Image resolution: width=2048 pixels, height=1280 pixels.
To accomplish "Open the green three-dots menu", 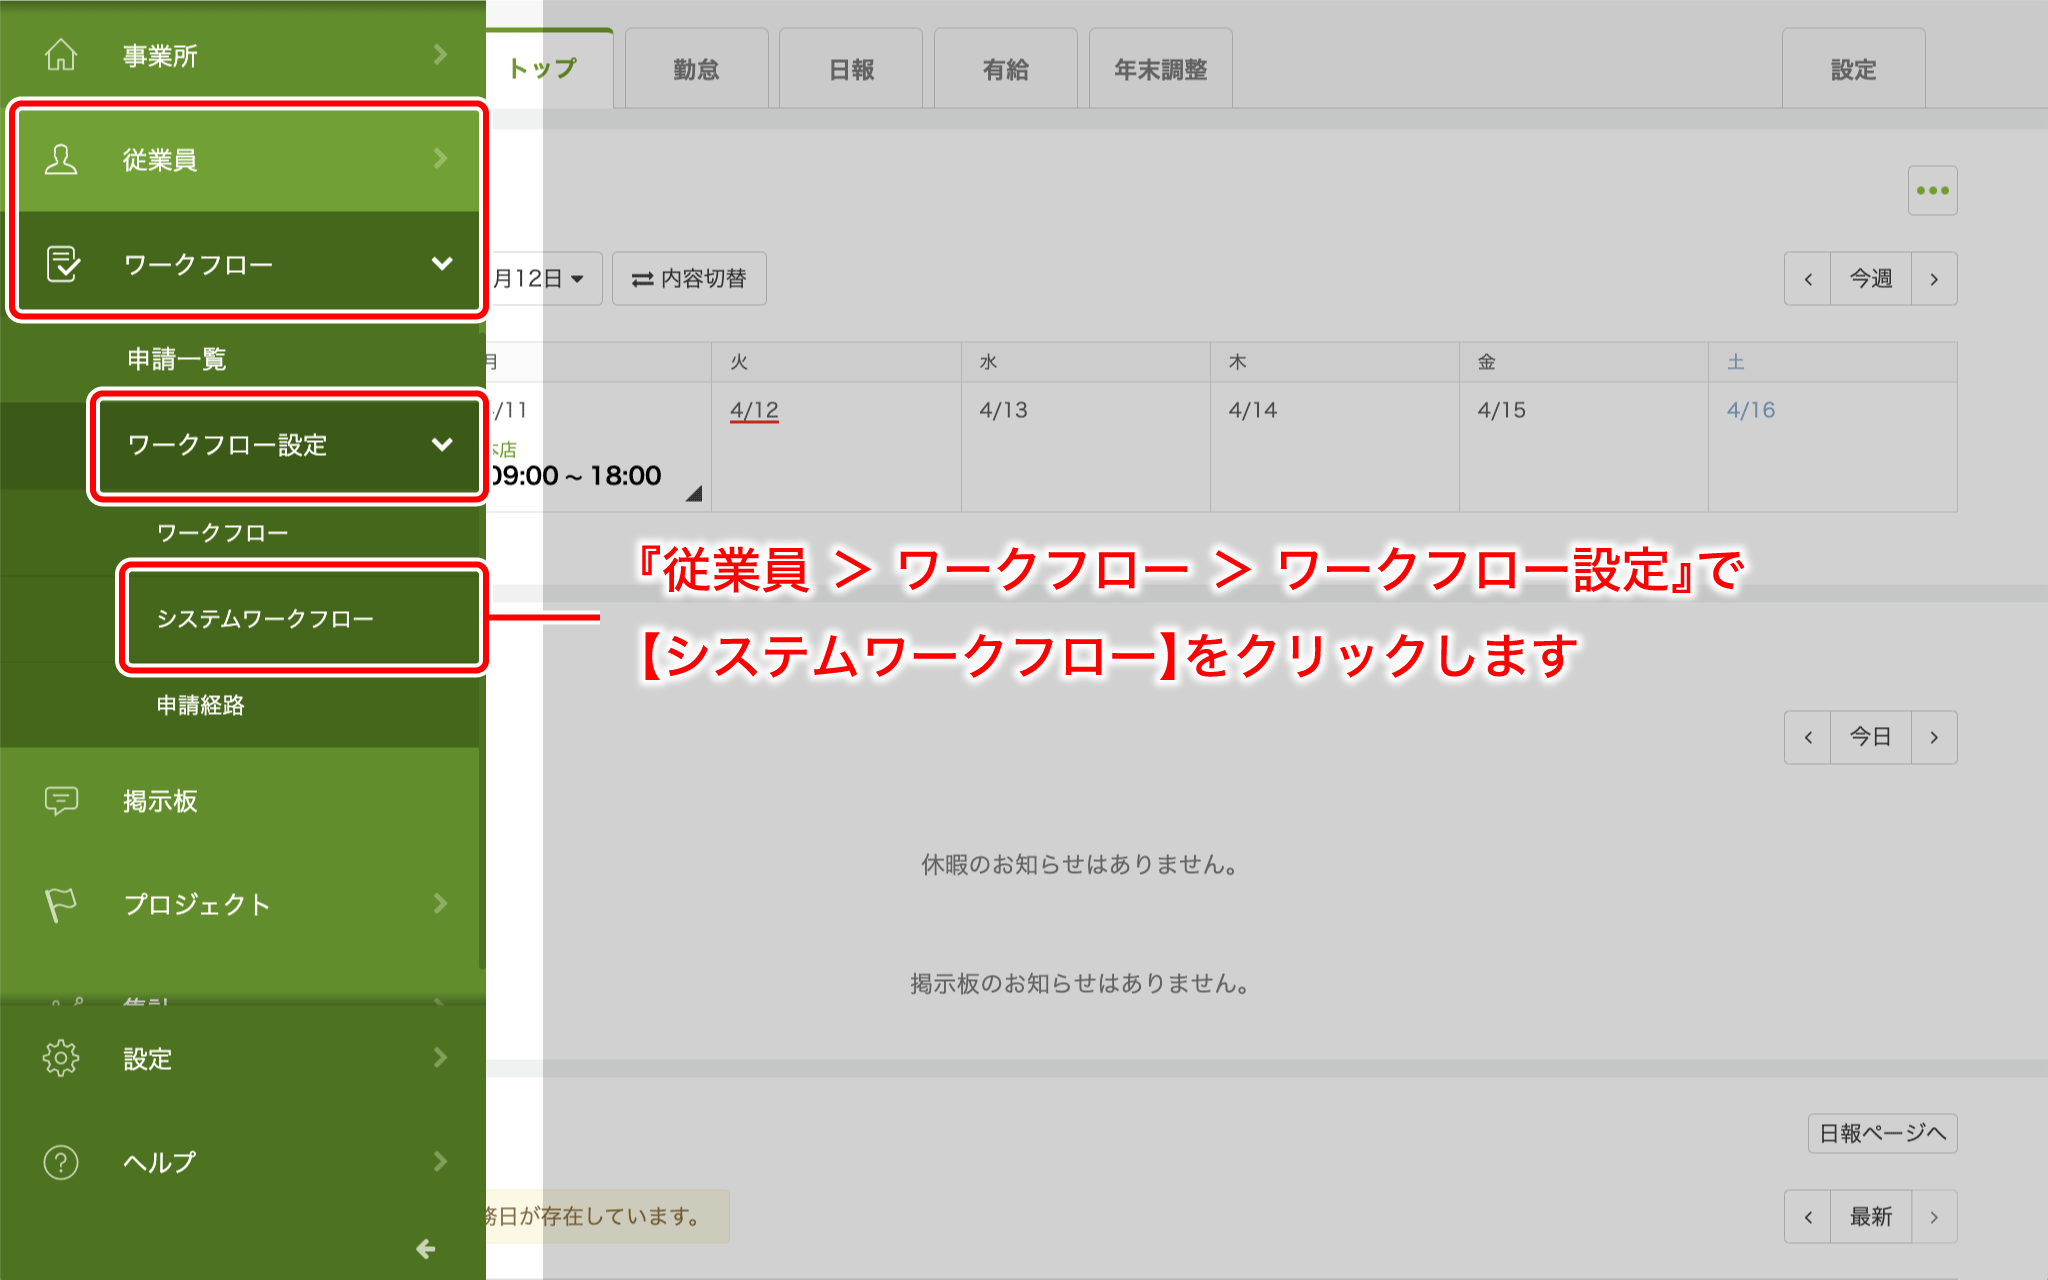I will click(1932, 191).
